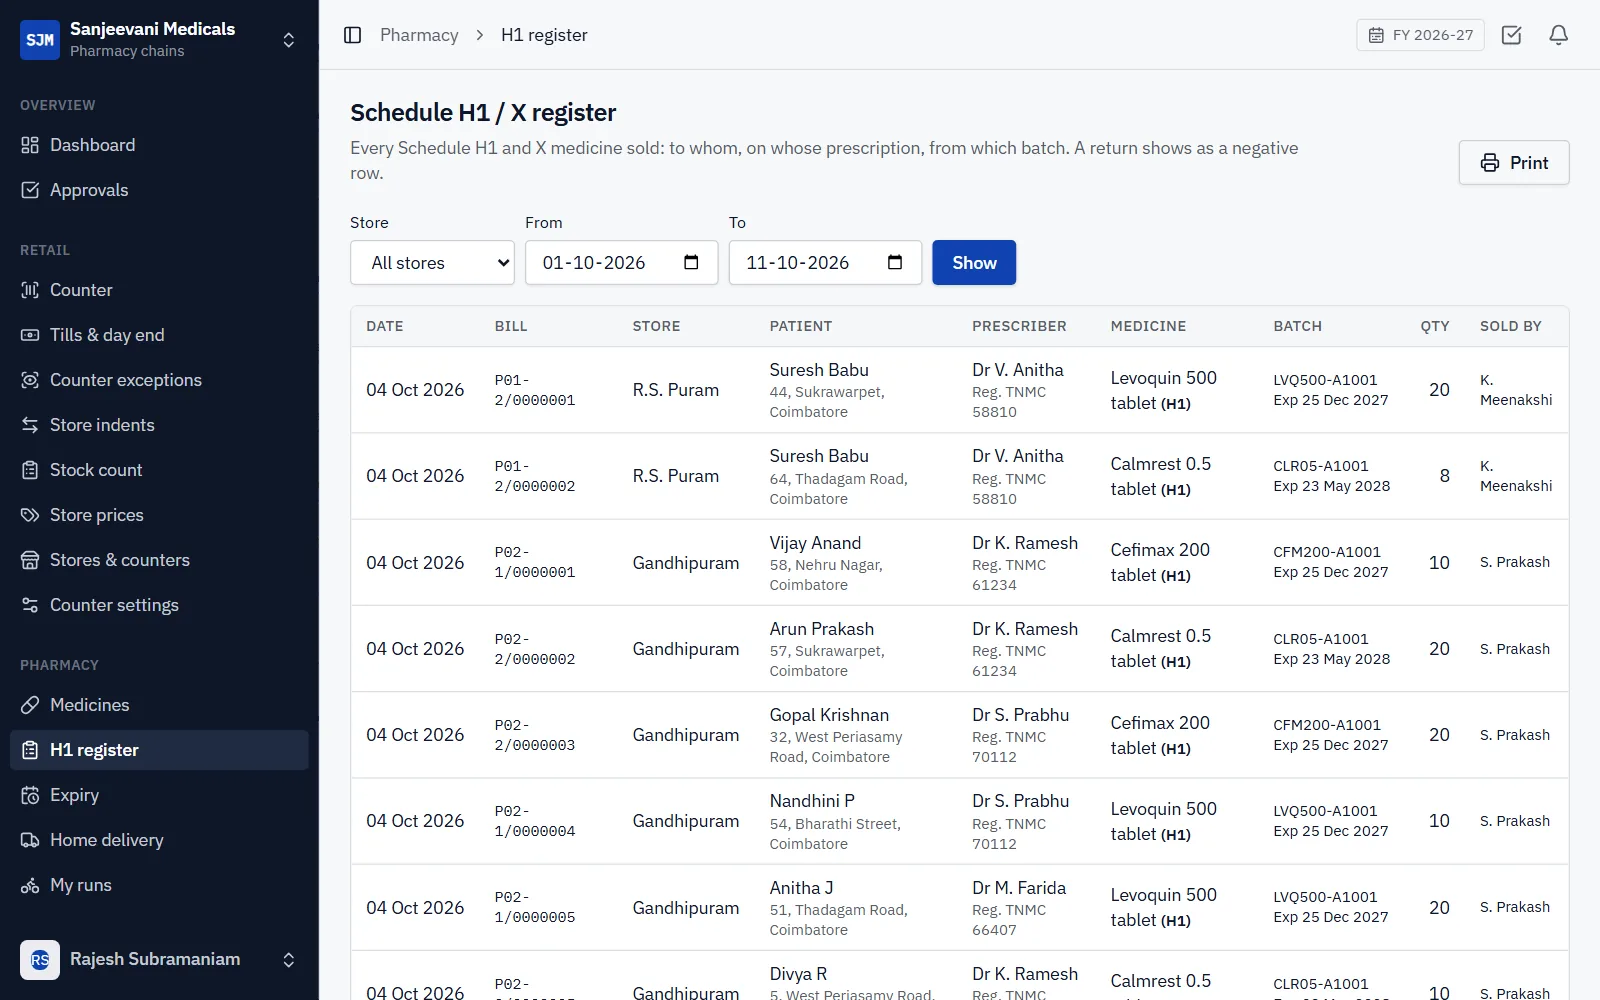Screen dimensions: 1600x1000
Task: Click the Pharmacy breadcrumb link
Action: click(x=419, y=35)
